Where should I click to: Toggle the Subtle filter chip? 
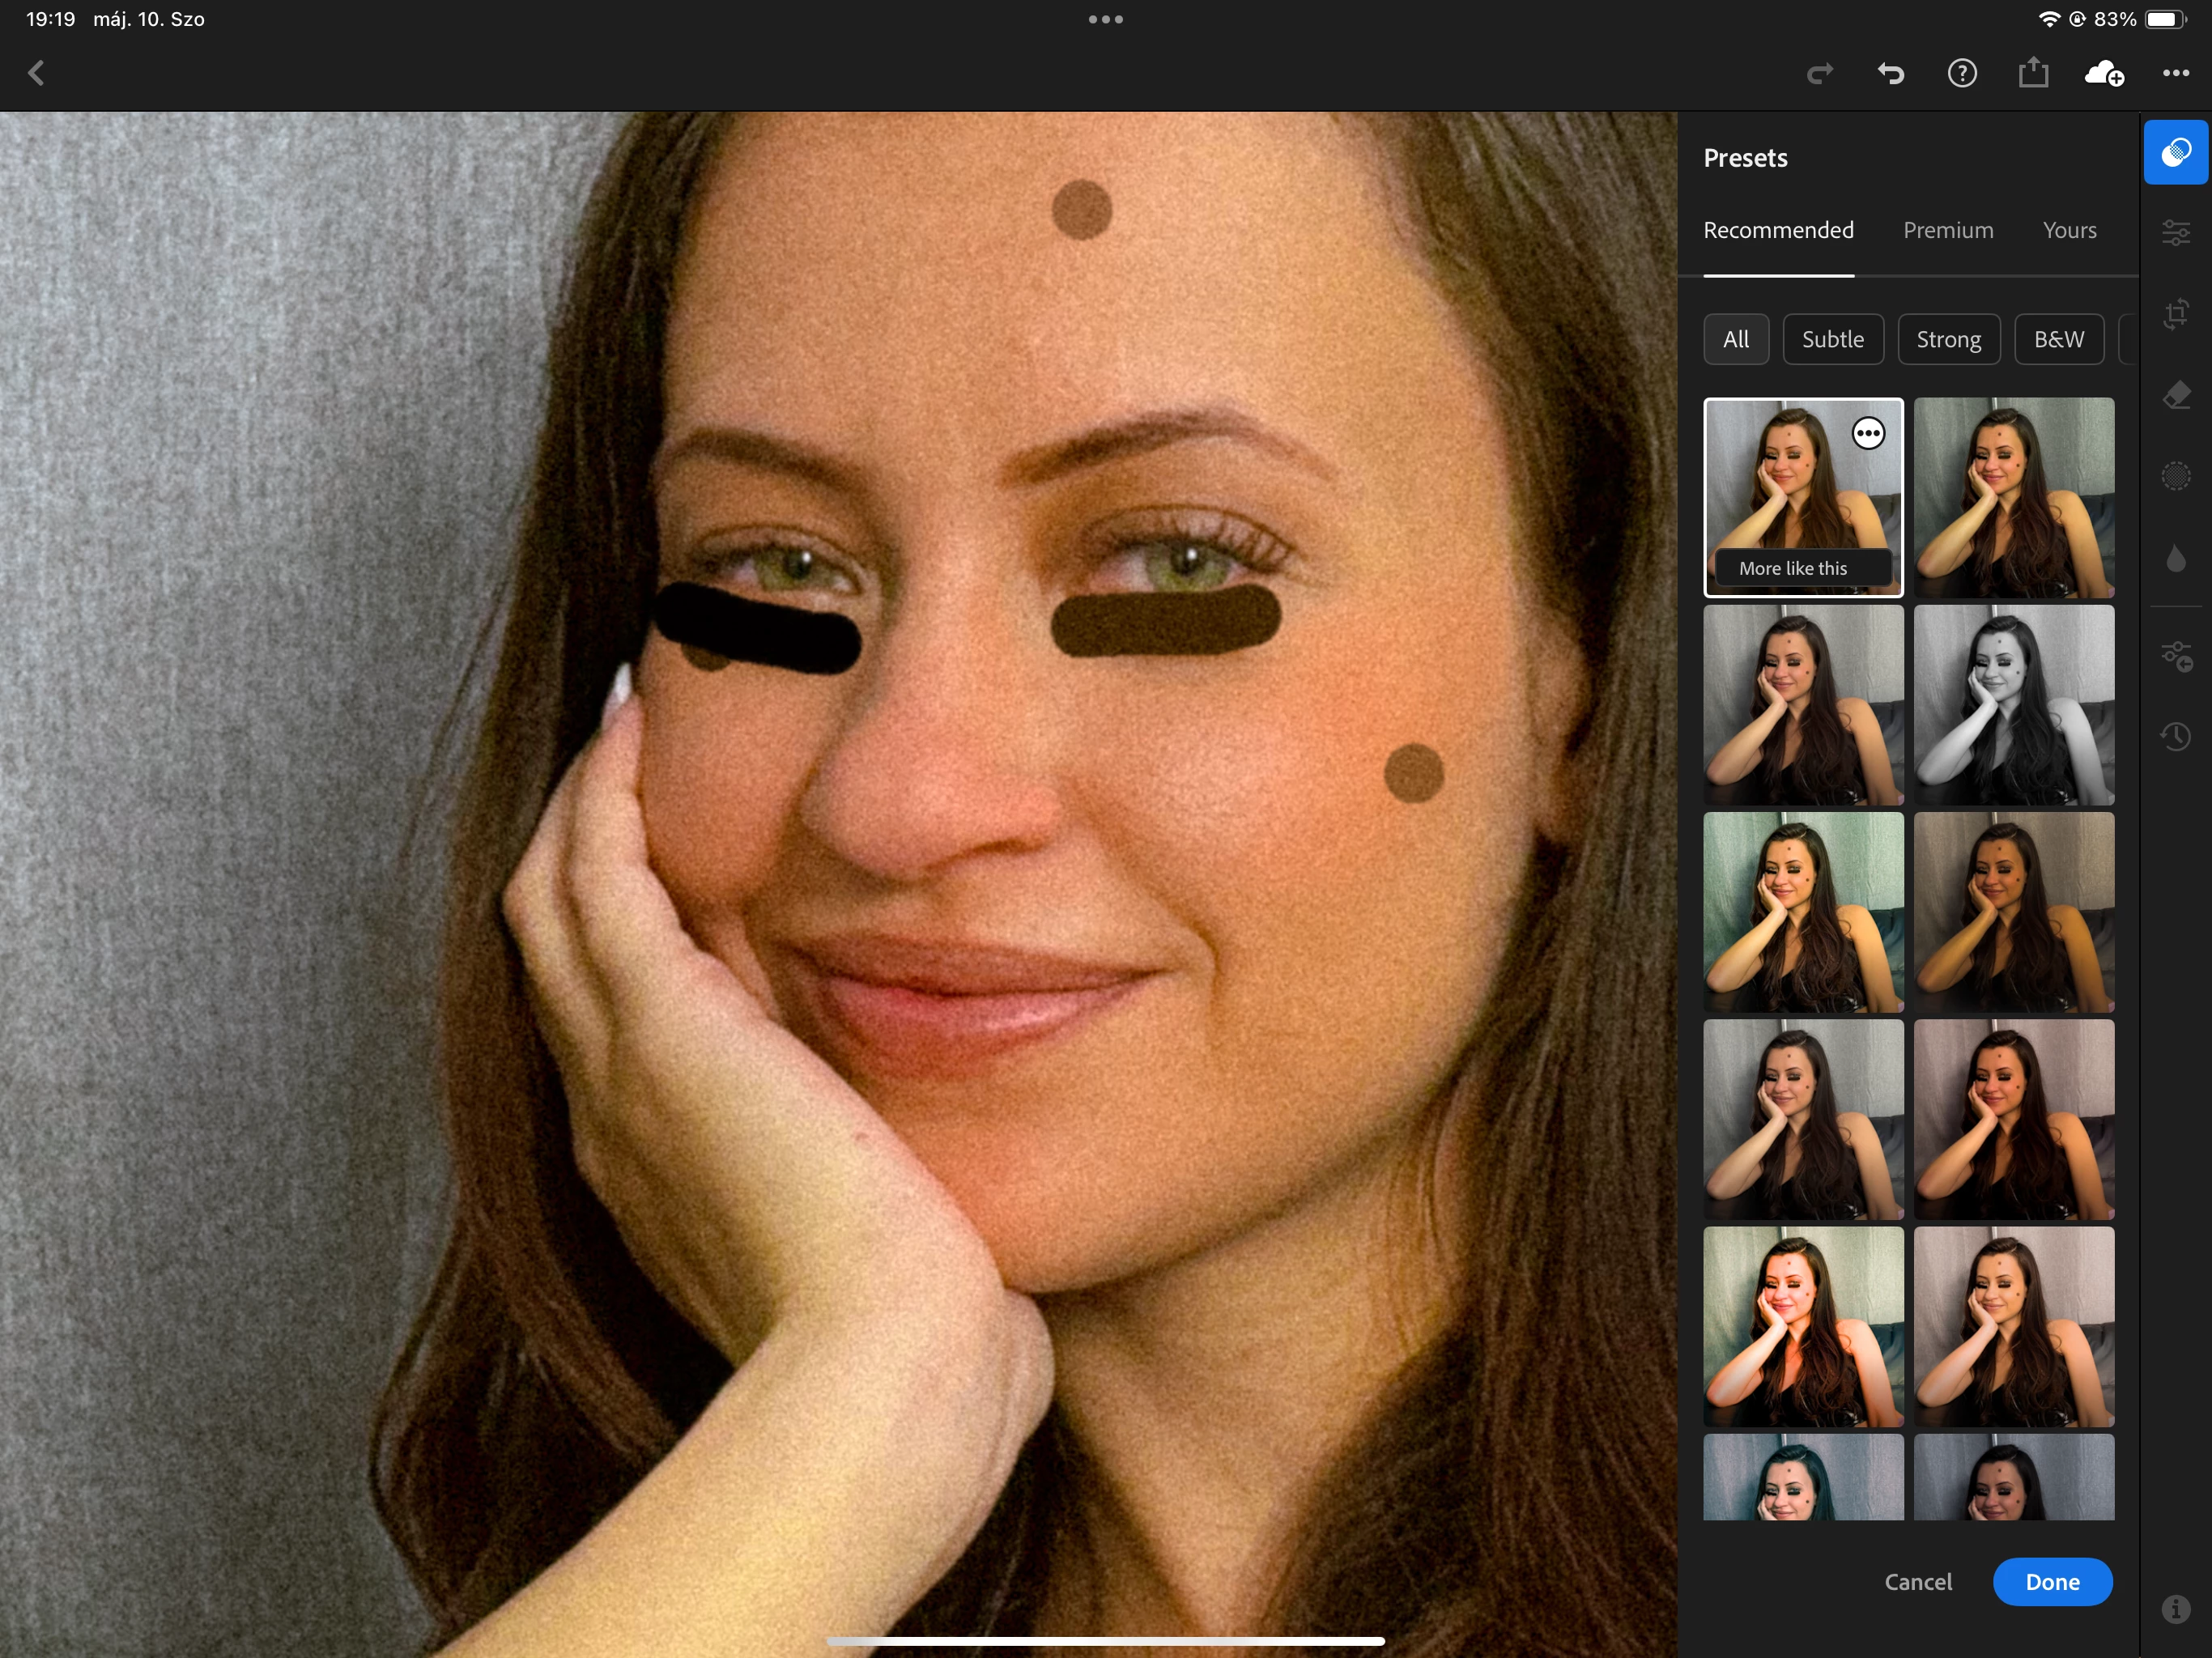(x=1832, y=340)
